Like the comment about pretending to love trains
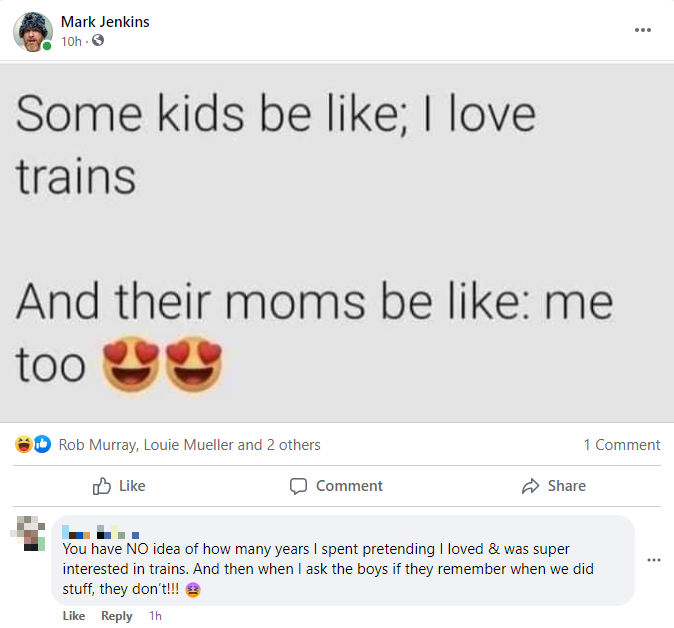Image resolution: width=674 pixels, height=628 pixels. [74, 616]
